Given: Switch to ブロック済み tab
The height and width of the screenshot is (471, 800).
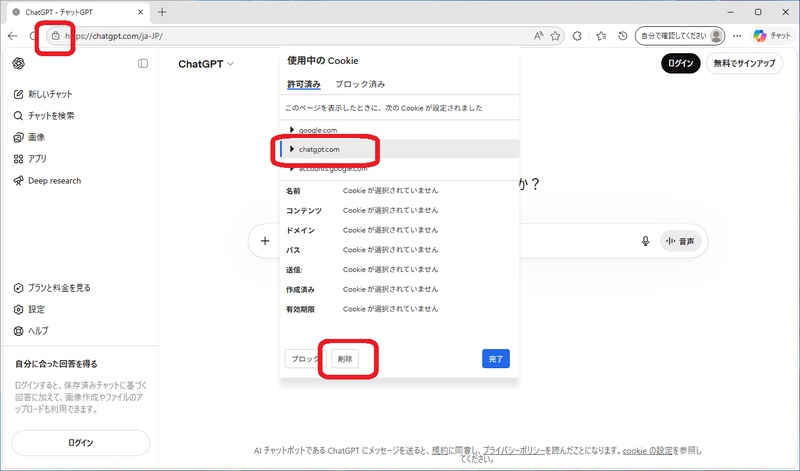Looking at the screenshot, I should pos(360,84).
